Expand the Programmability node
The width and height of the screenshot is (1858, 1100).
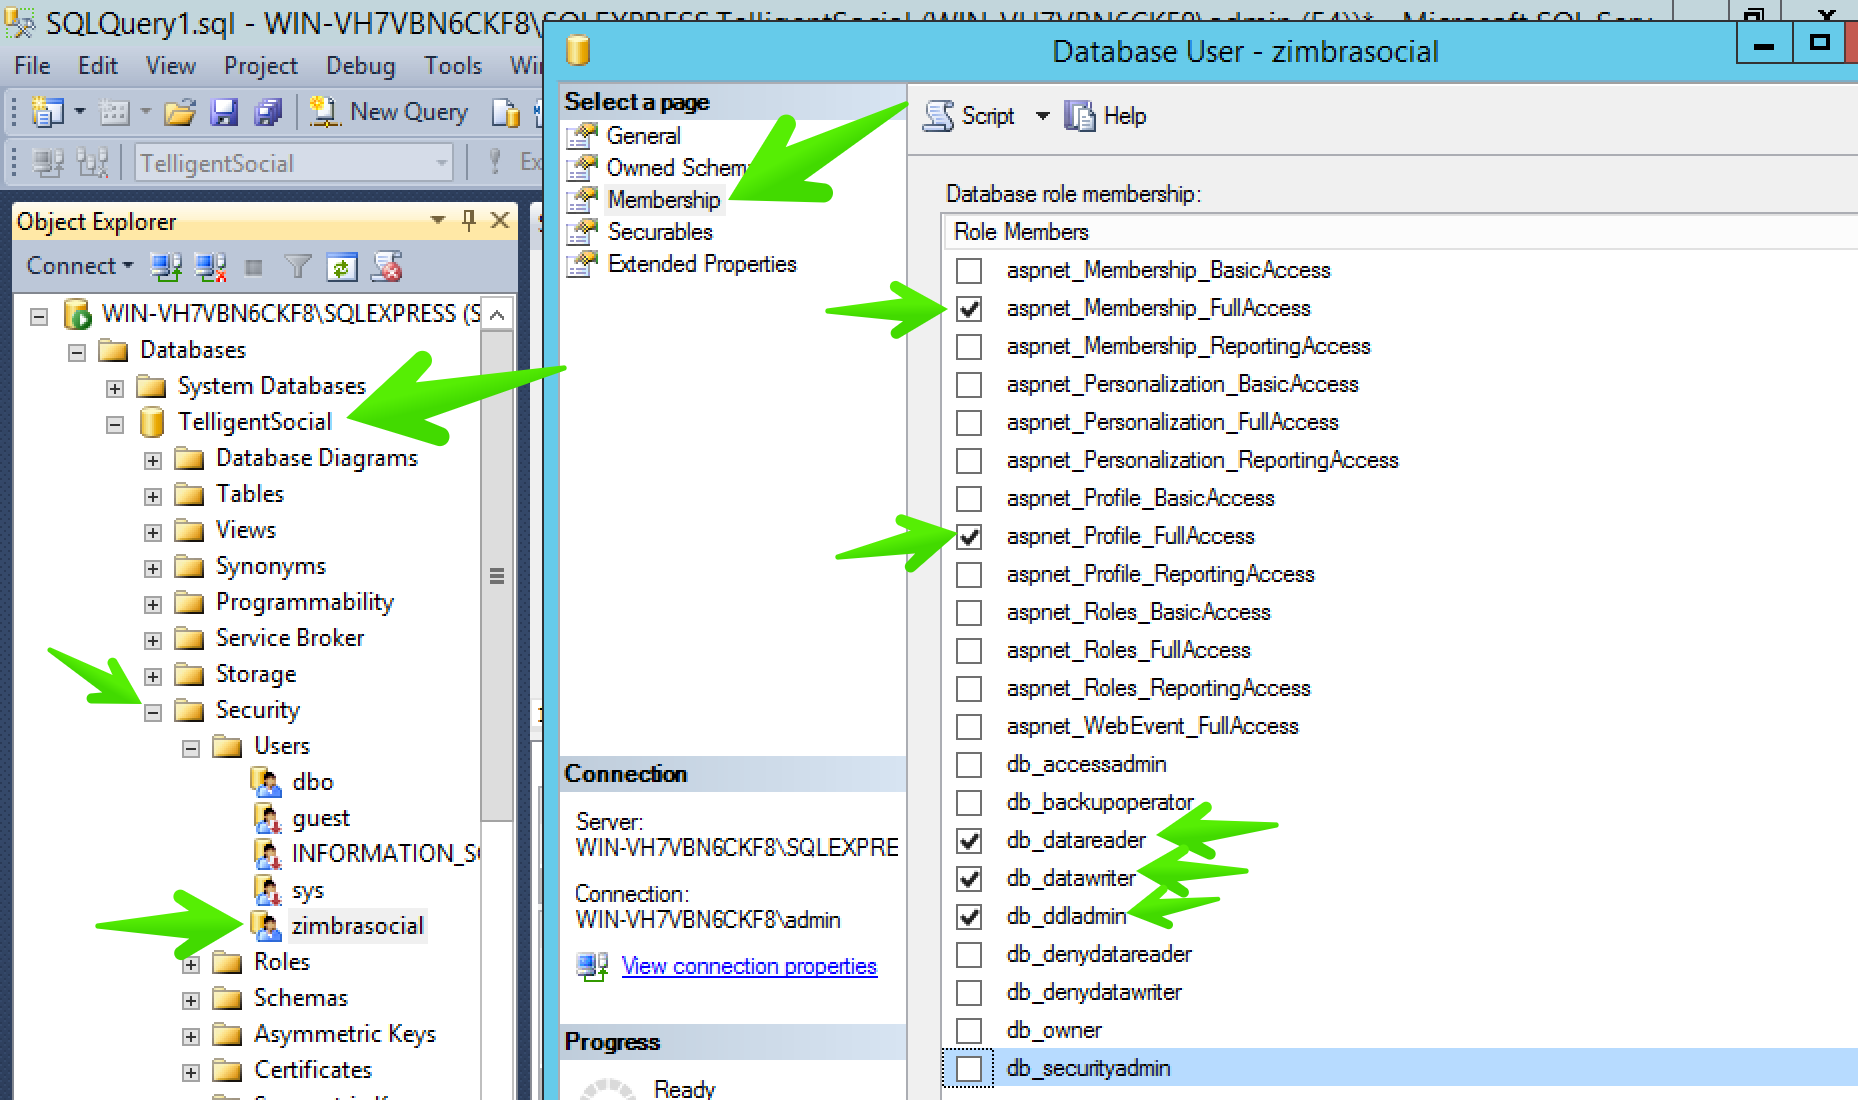153,604
